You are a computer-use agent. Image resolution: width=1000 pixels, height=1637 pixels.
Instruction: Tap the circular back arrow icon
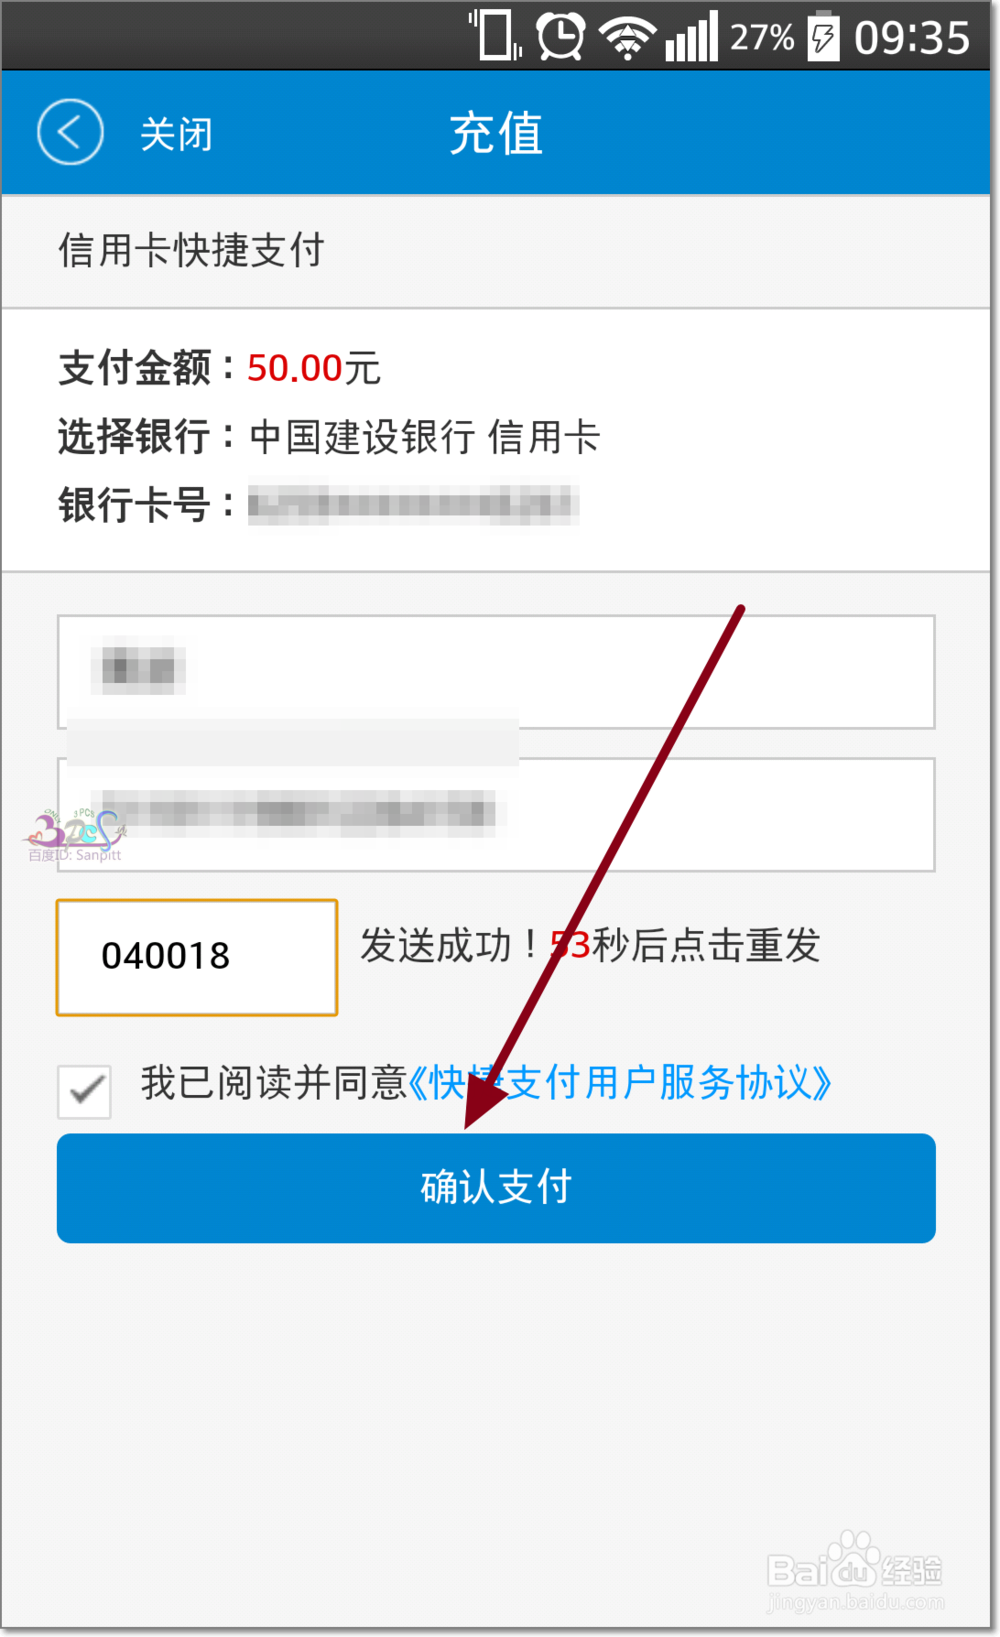tap(70, 132)
